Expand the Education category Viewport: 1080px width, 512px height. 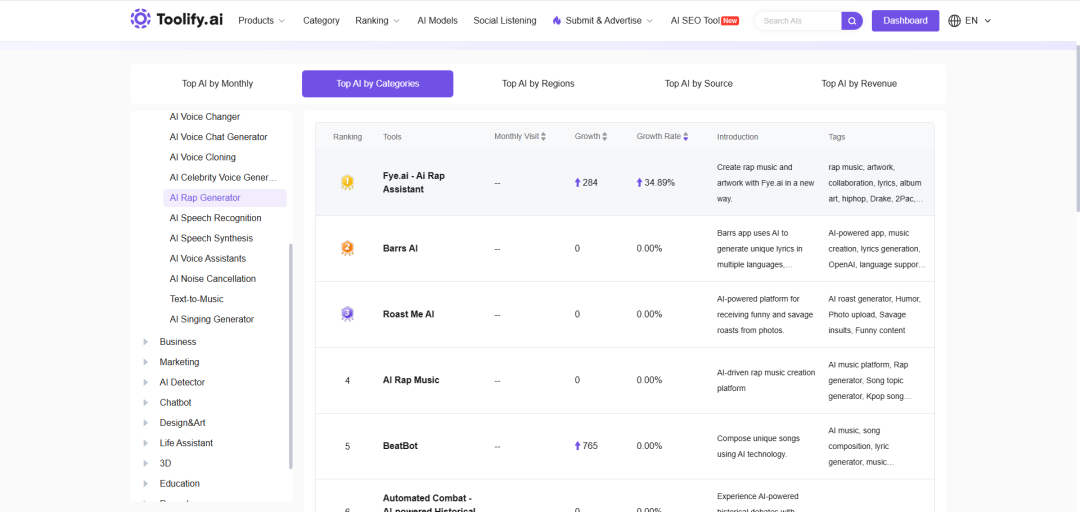pos(145,484)
